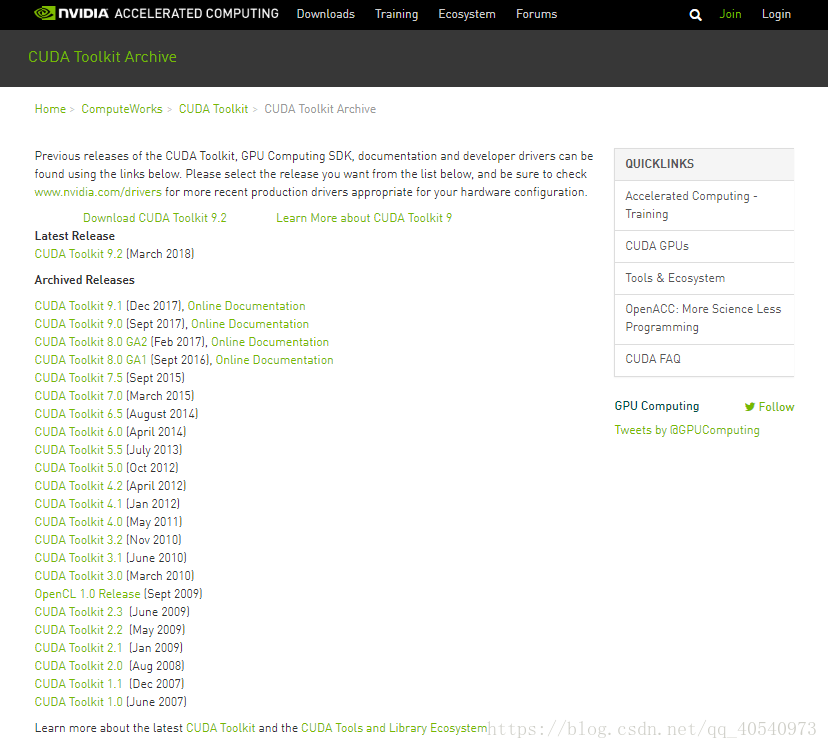Go to Home breadcrumb
828x749 pixels.
tap(50, 109)
